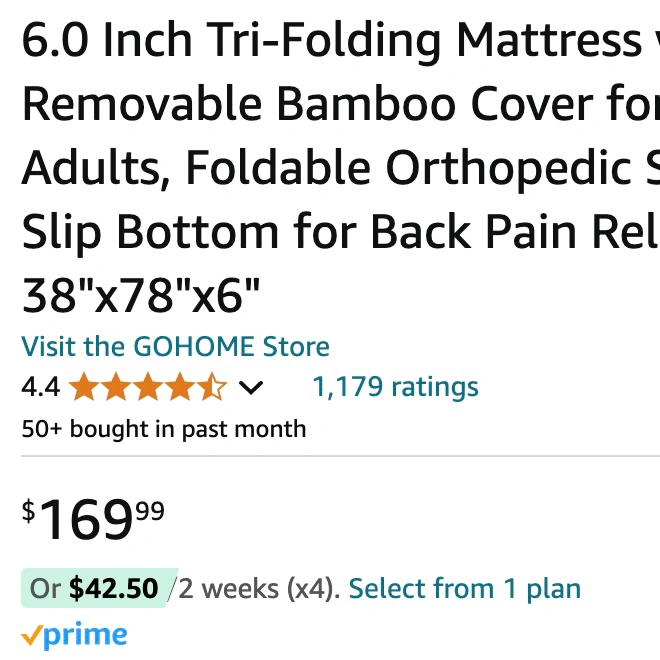
Task: Click the third orange rating star
Action: tap(148, 386)
